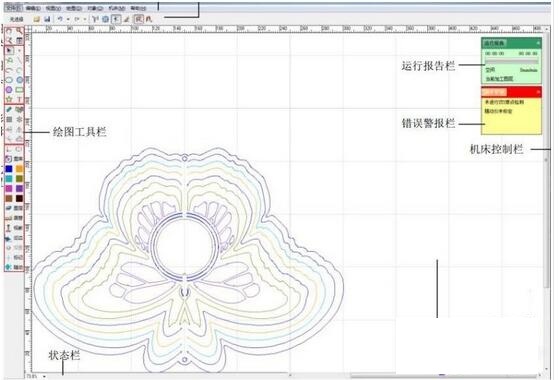Click the scroll down arrow at the bottom right
The width and height of the screenshot is (559, 380).
547,369
